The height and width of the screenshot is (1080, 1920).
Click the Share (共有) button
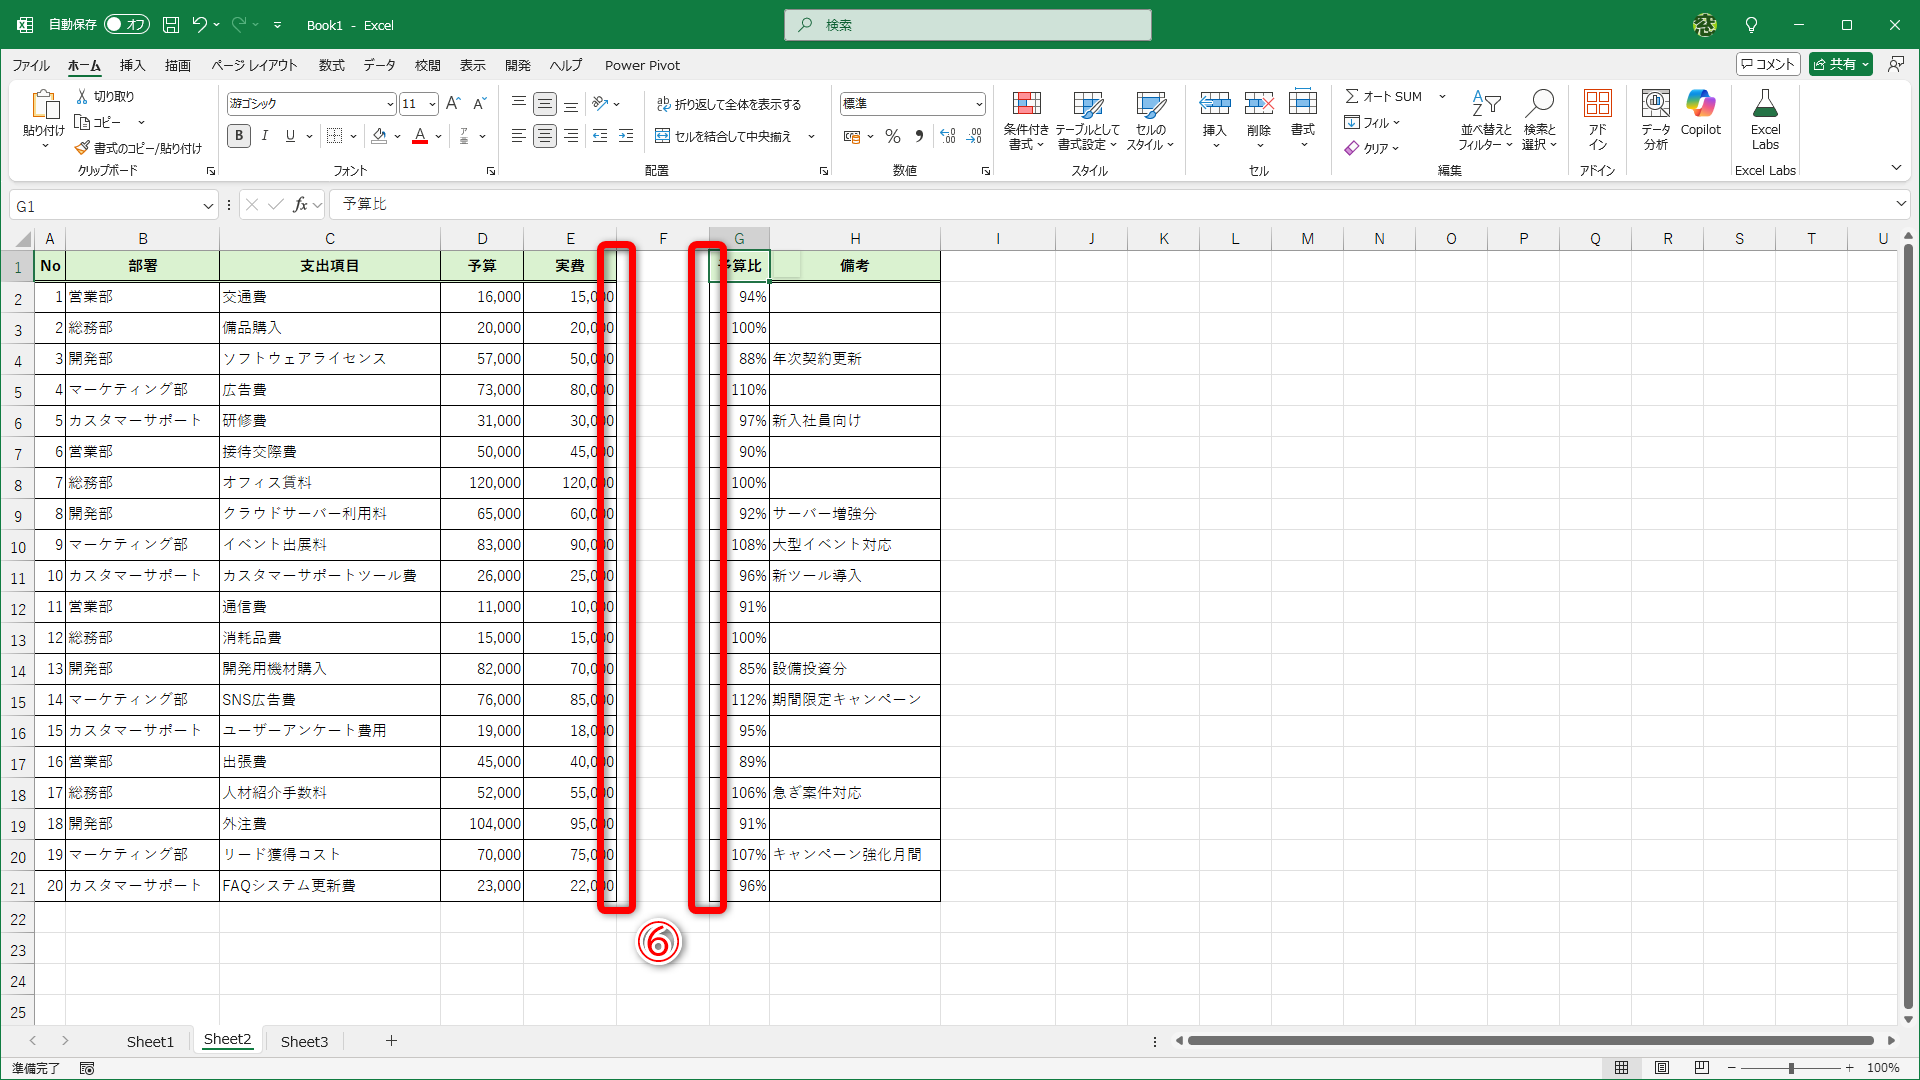1835,64
